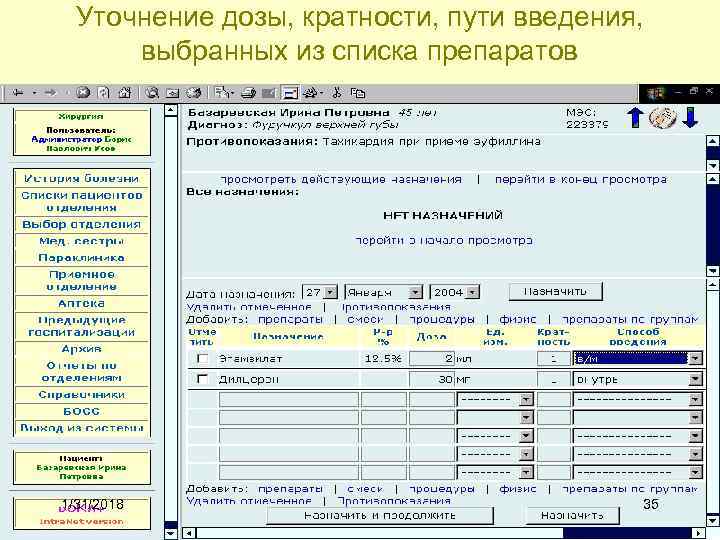
Task: Click top препараты add link
Action: coord(290,319)
